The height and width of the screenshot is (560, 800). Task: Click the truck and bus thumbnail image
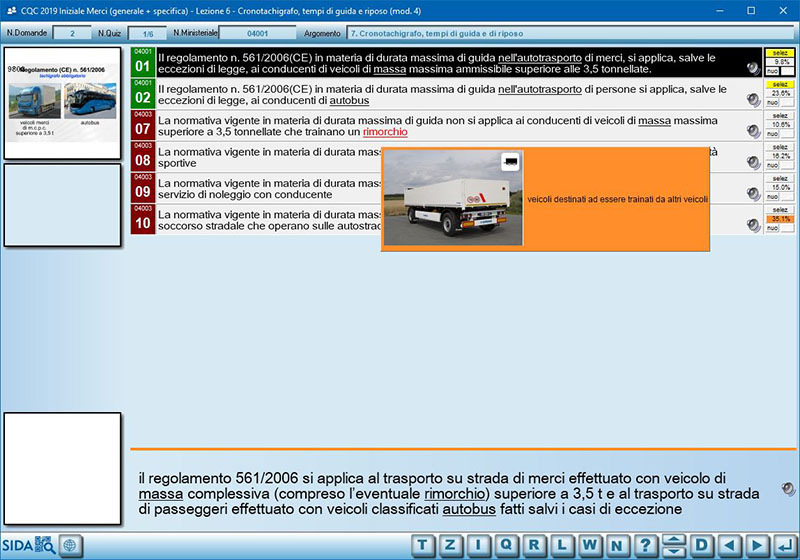63,102
